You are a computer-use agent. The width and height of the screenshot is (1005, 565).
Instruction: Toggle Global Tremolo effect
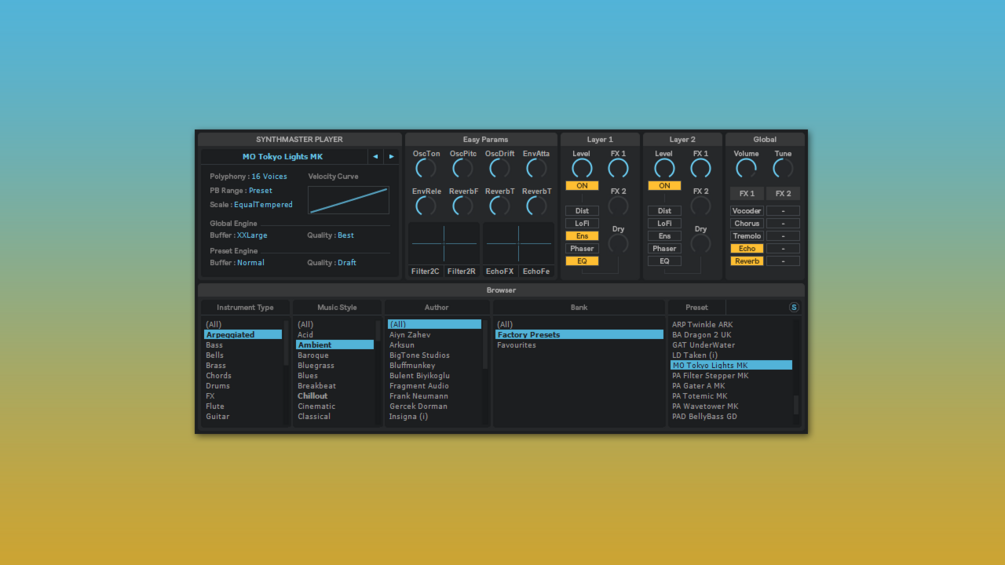[x=747, y=236]
